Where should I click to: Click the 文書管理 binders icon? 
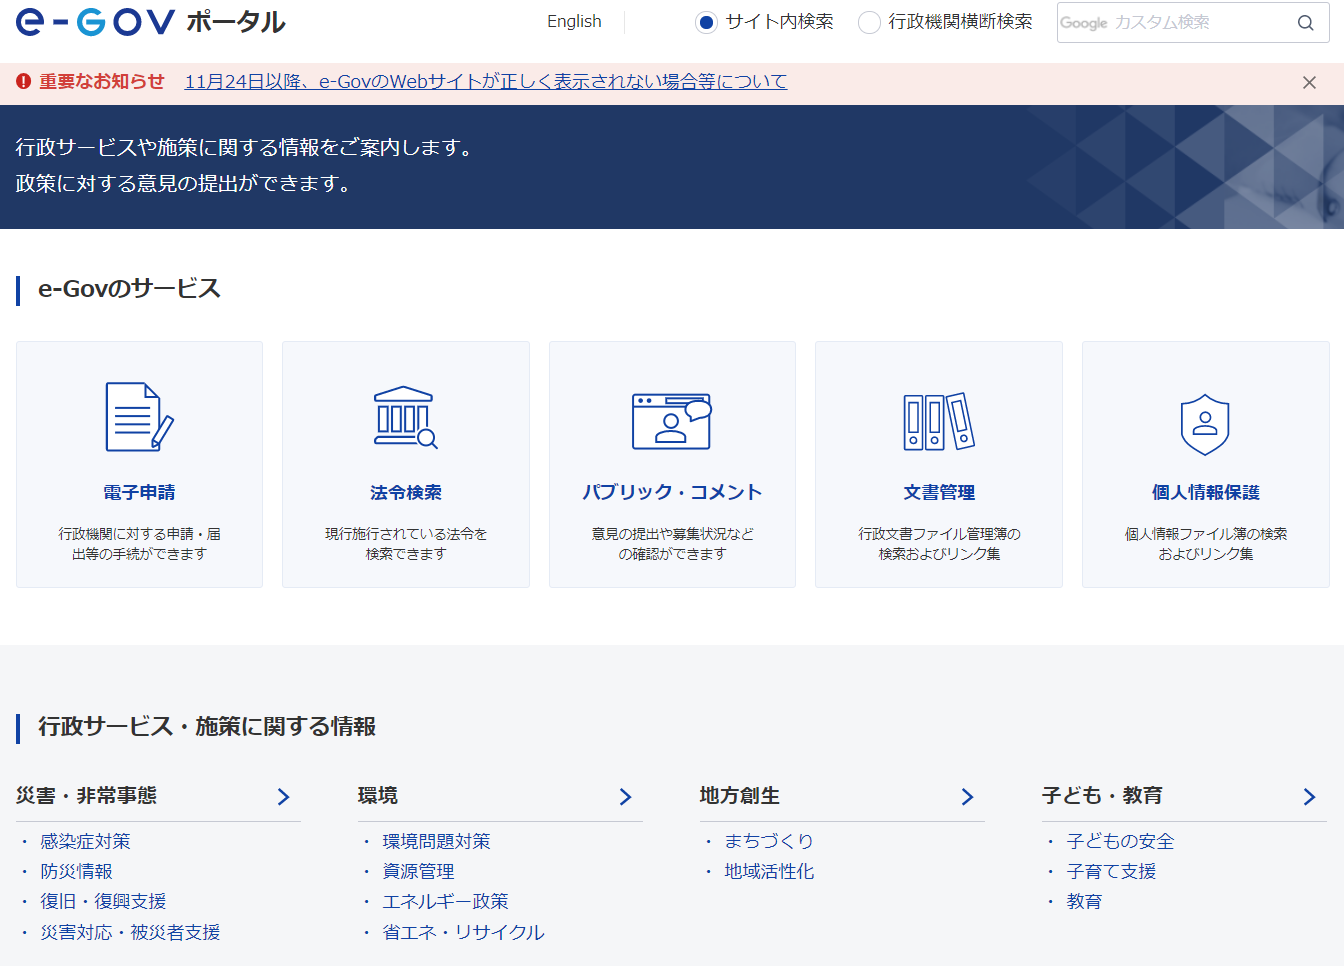coord(938,421)
